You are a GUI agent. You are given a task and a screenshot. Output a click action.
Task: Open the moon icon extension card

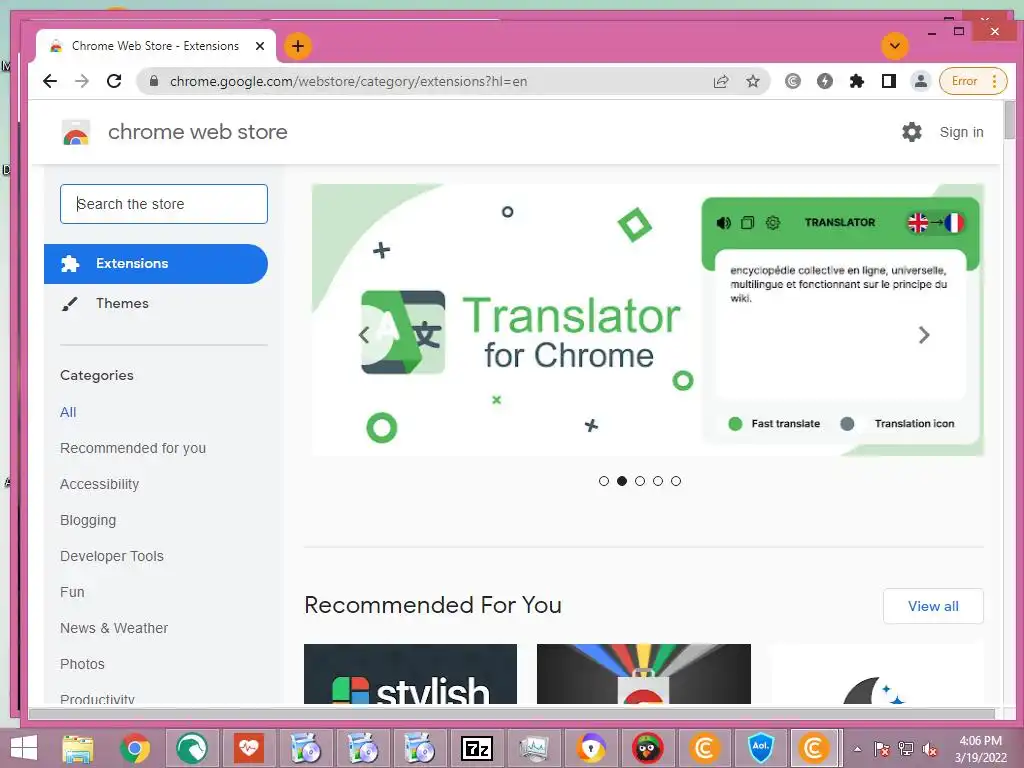tap(876, 674)
